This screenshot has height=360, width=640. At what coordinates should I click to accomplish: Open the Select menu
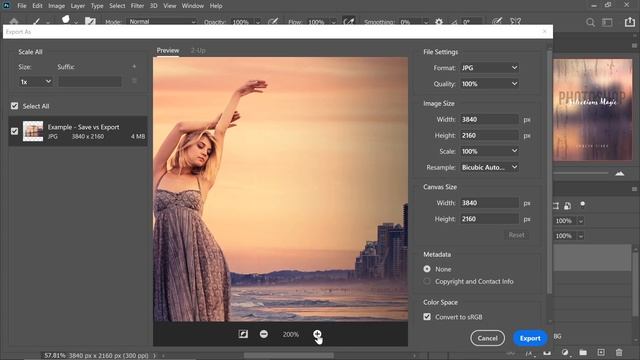[117, 6]
